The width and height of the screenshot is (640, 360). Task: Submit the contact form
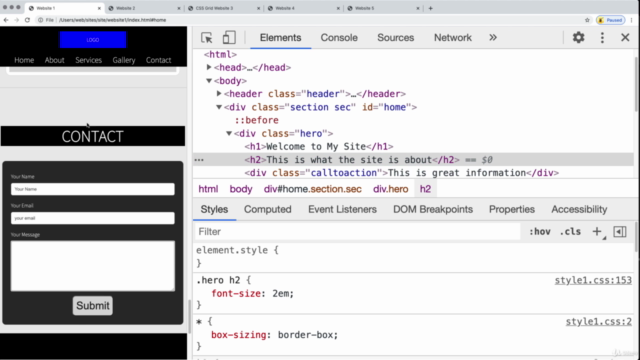coord(93,306)
